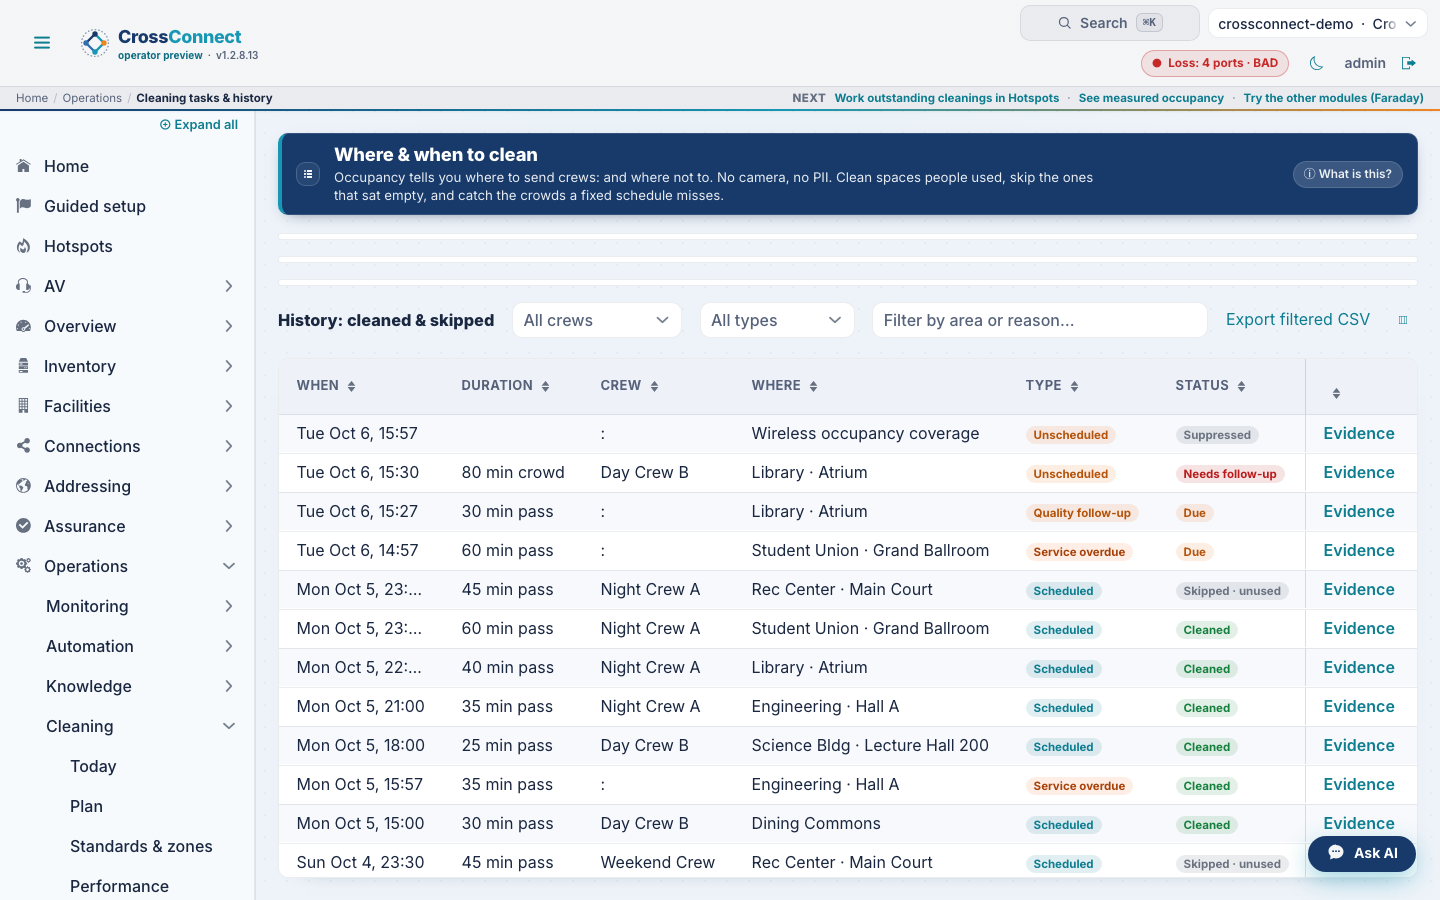Expand the Facilities sidebar section
The height and width of the screenshot is (900, 1440).
pos(229,406)
